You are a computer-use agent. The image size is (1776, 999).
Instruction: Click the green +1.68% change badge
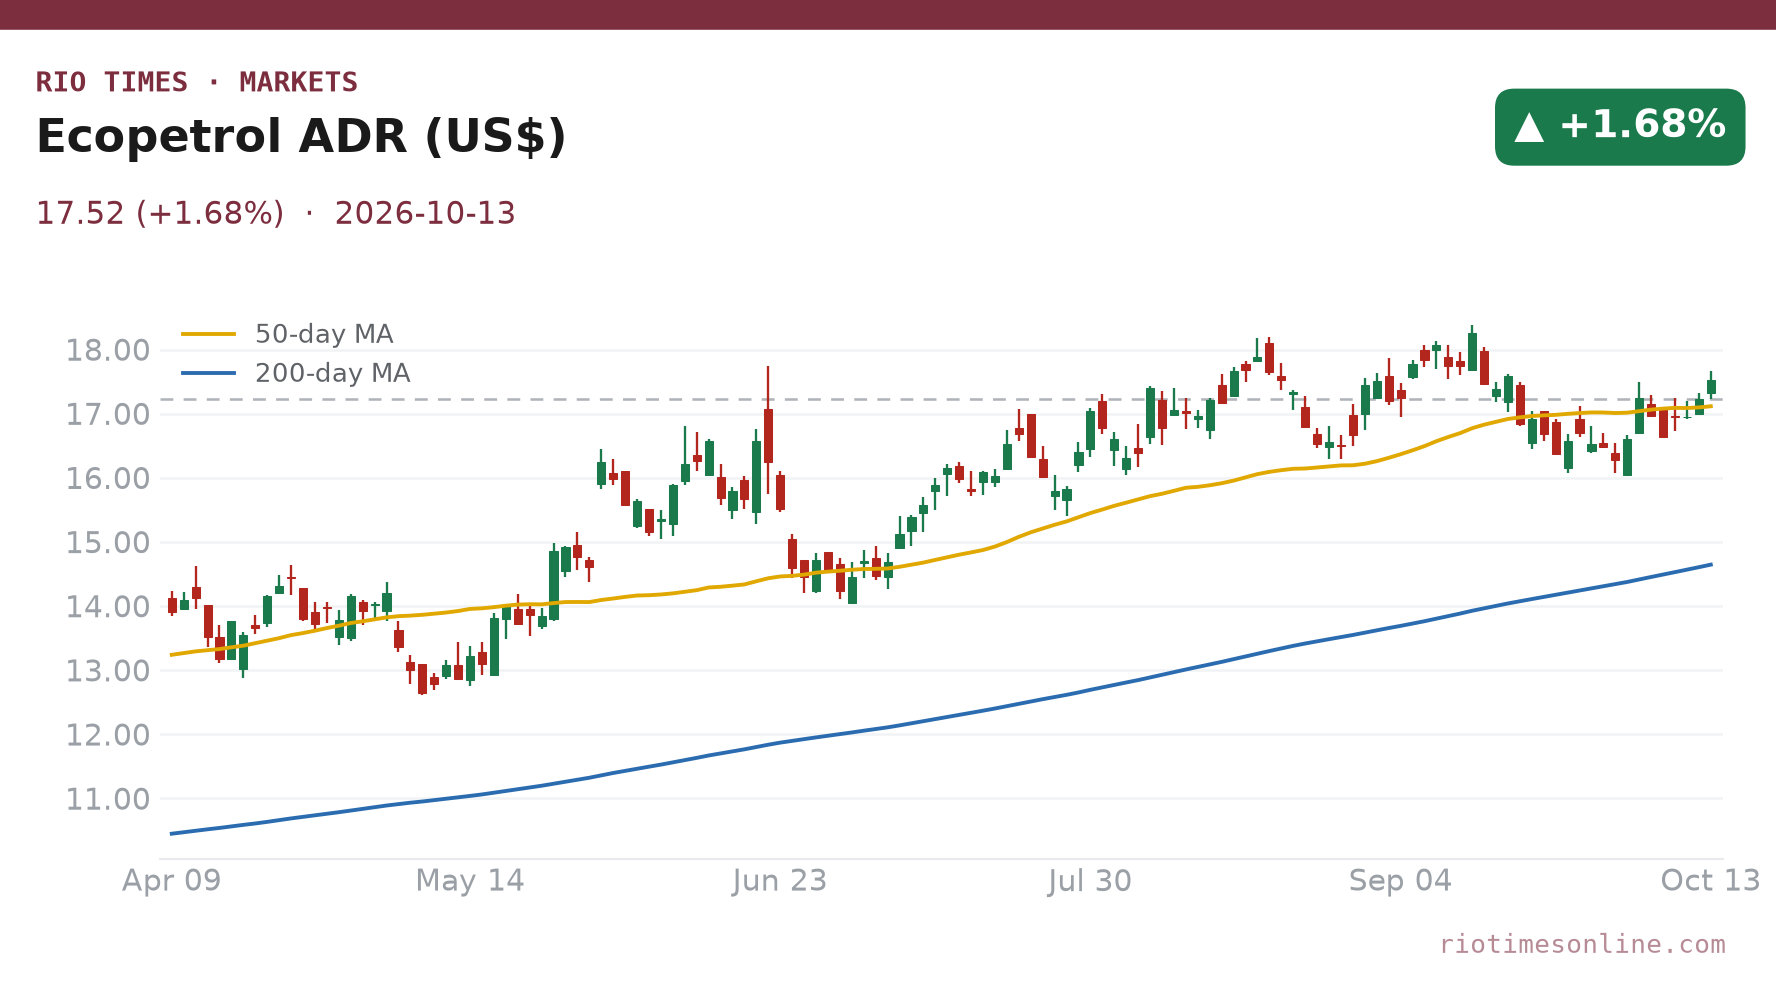click(x=1620, y=127)
